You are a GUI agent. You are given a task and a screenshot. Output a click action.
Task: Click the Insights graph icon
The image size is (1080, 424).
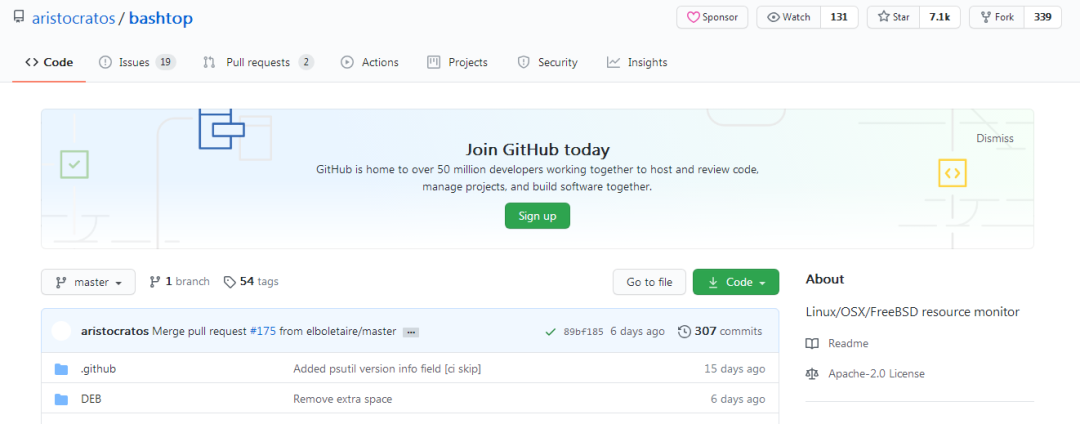[613, 62]
